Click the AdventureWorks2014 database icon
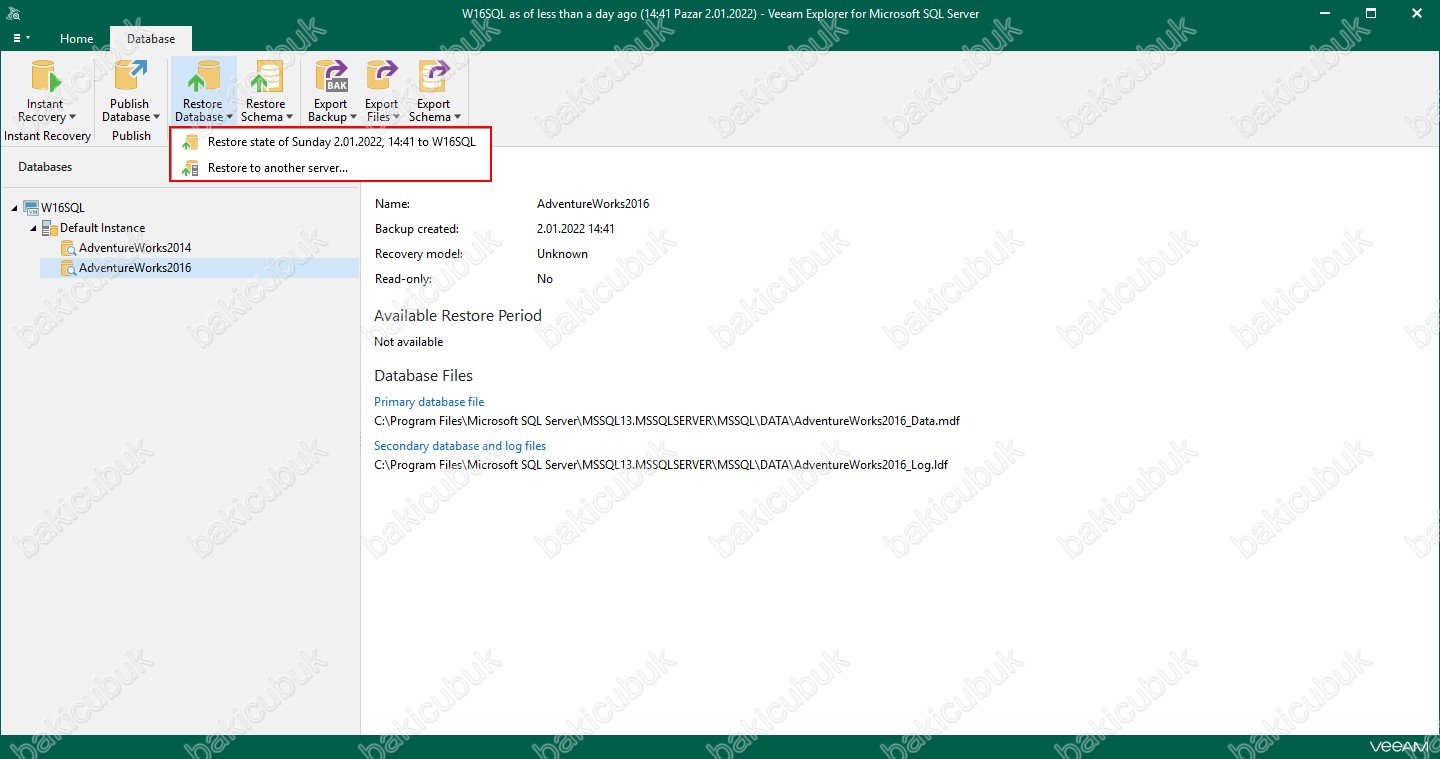Image resolution: width=1440 pixels, height=759 pixels. pos(68,248)
